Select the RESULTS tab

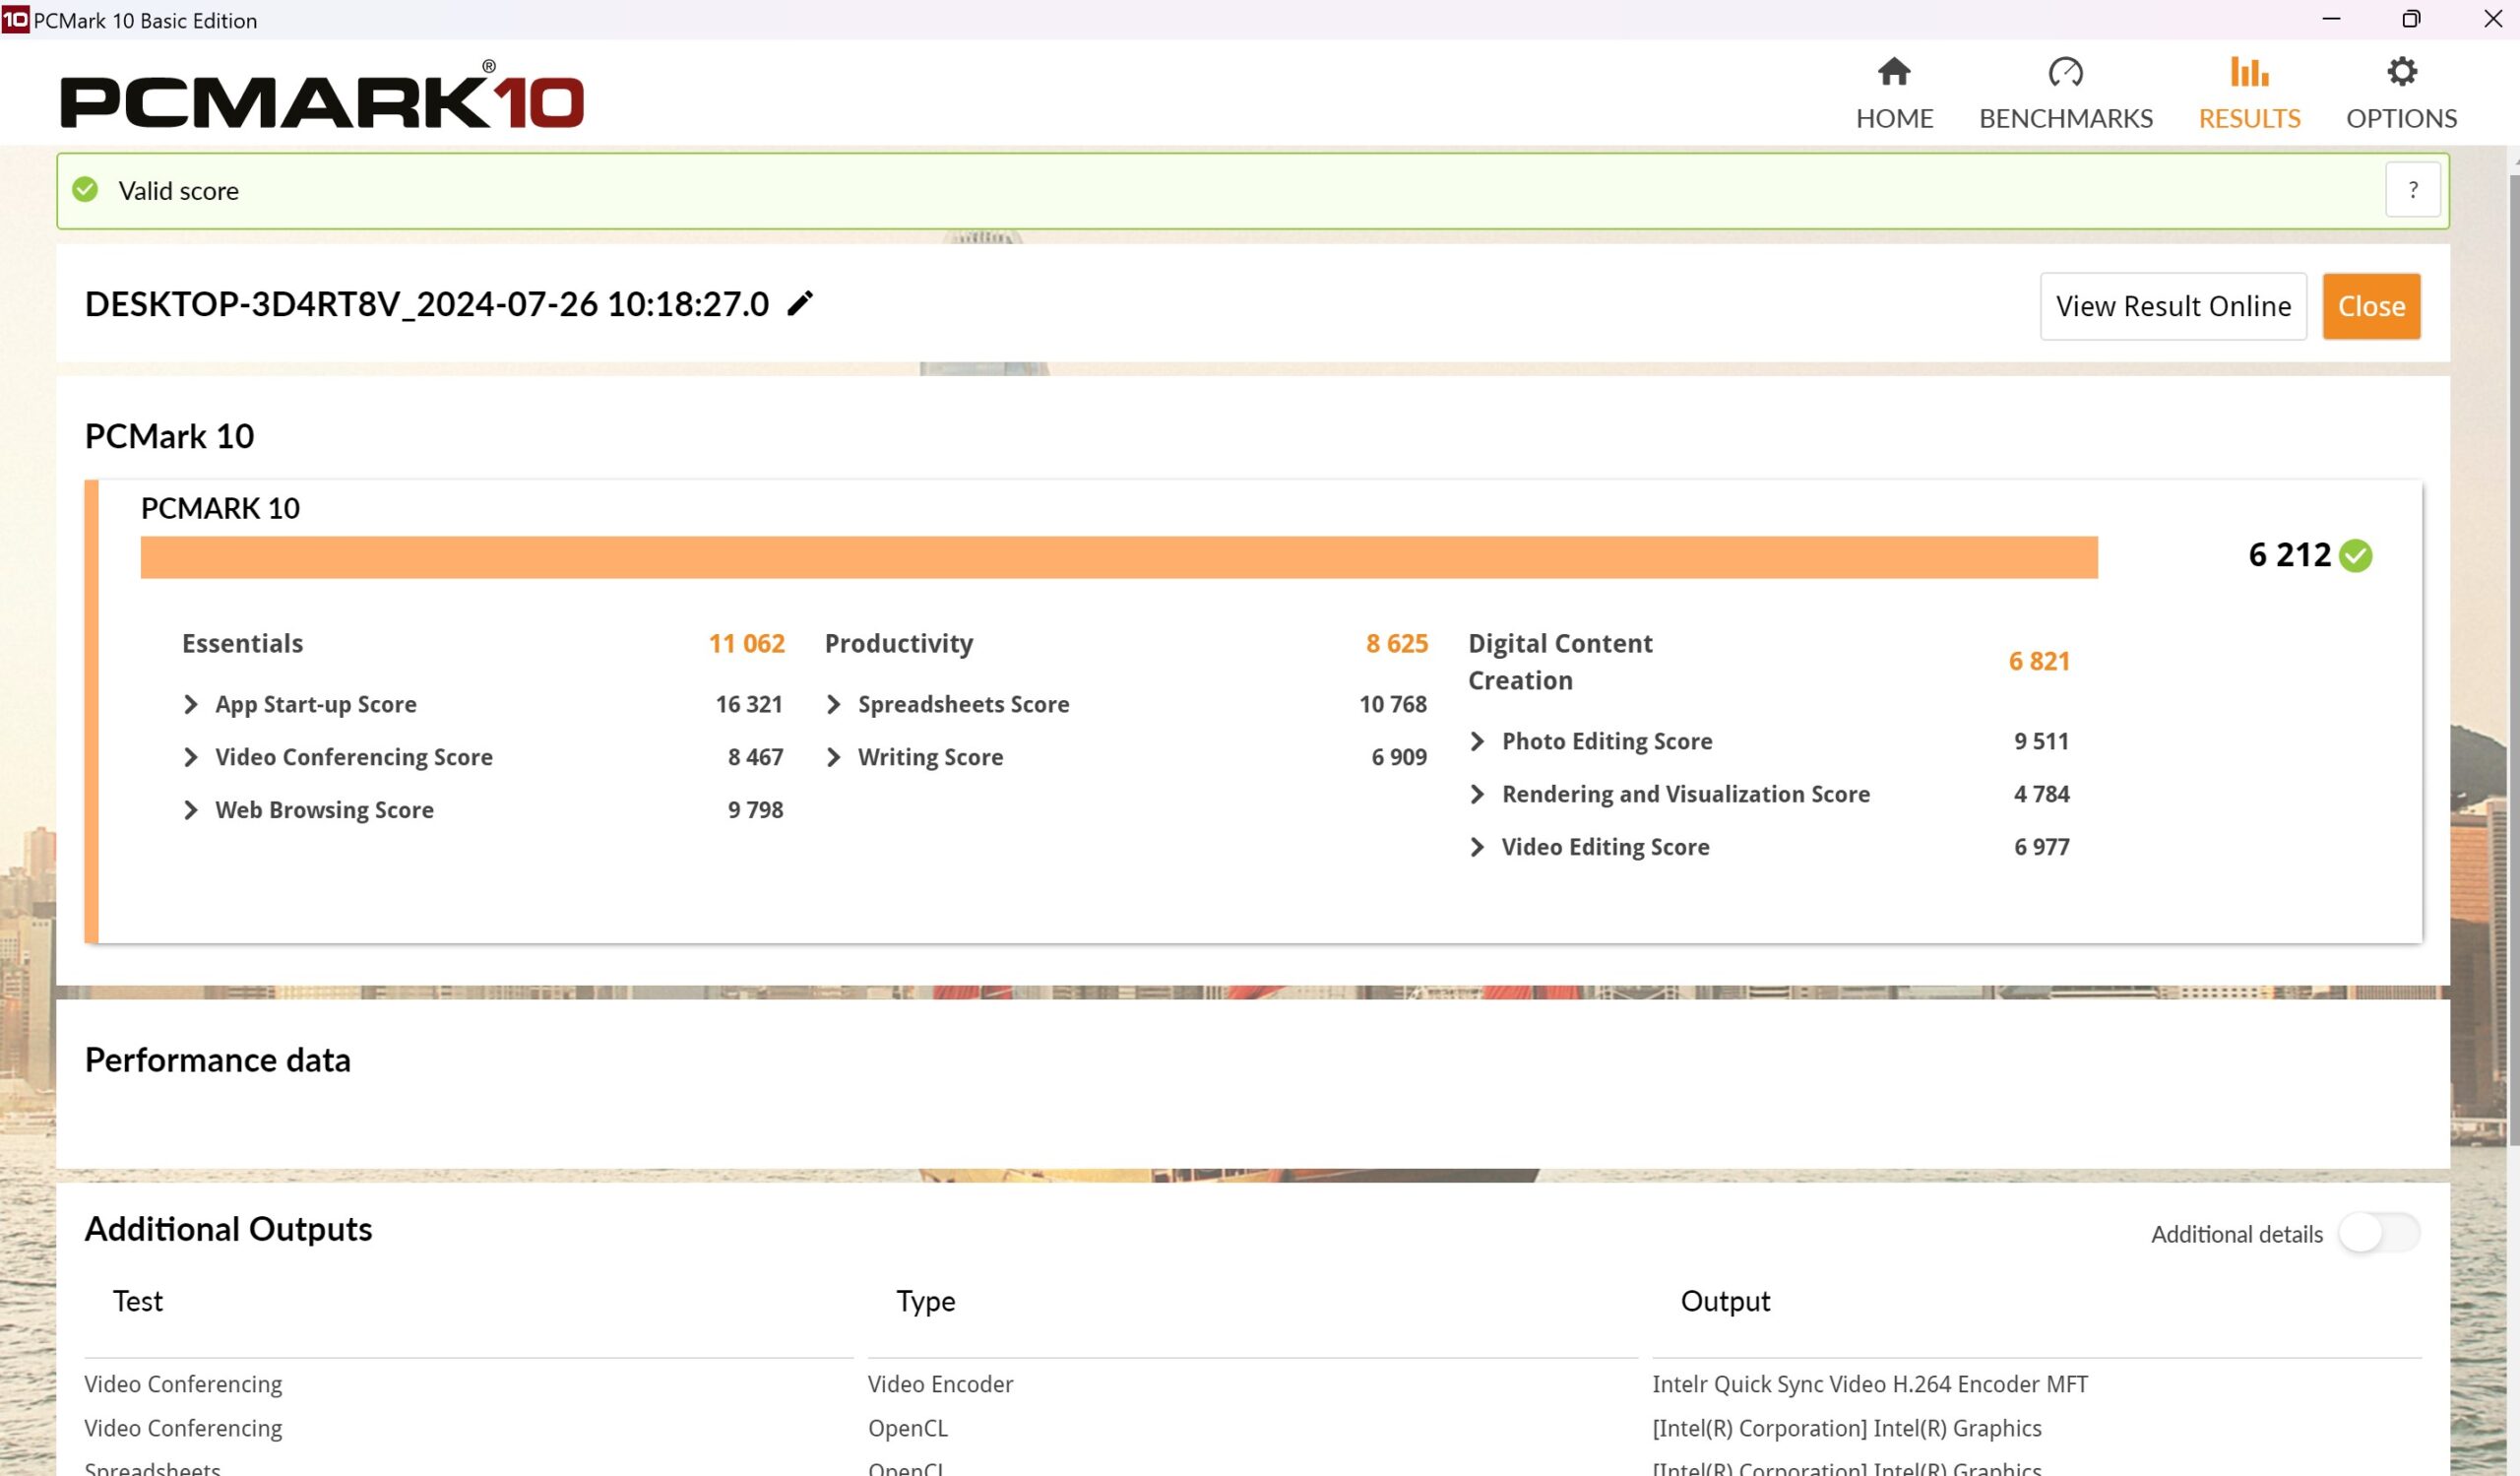(2249, 95)
